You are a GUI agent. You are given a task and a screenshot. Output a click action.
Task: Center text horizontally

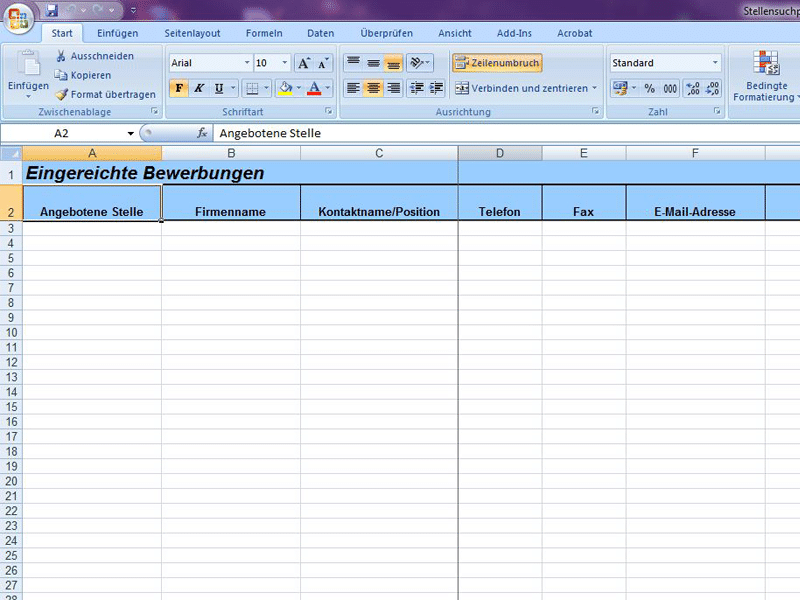click(x=373, y=88)
